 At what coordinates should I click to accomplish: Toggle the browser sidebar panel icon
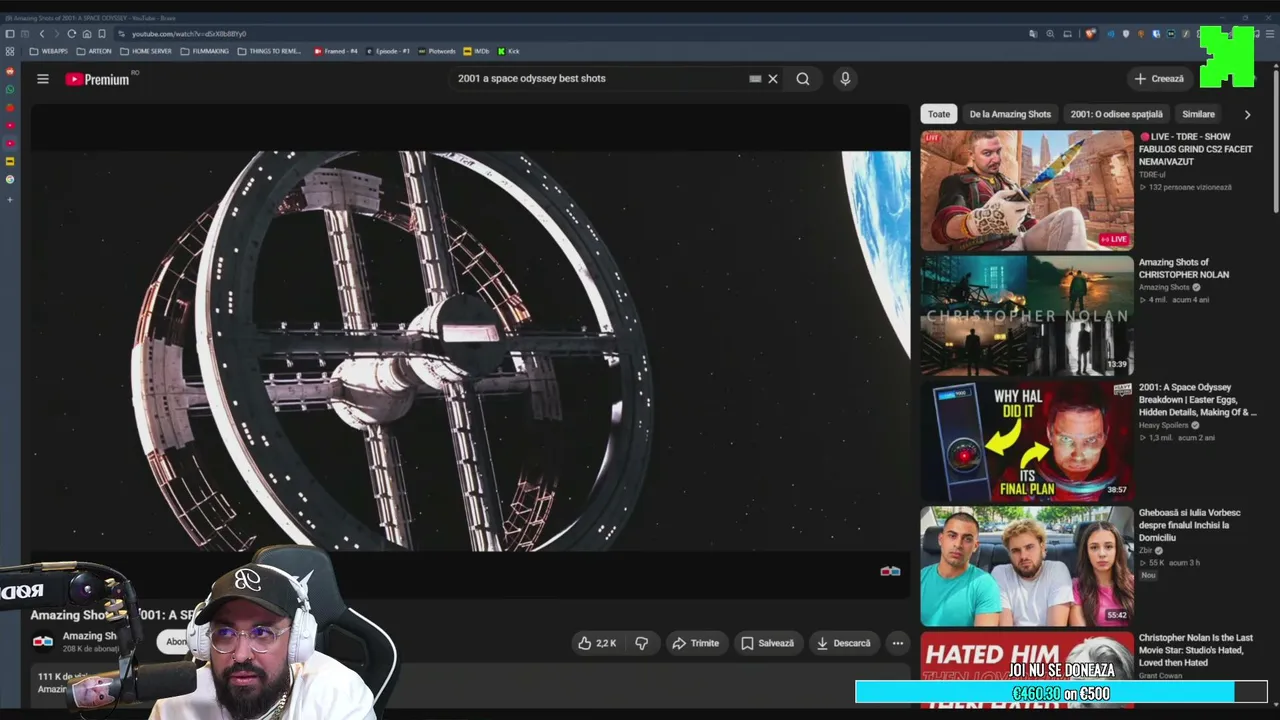(x=10, y=34)
